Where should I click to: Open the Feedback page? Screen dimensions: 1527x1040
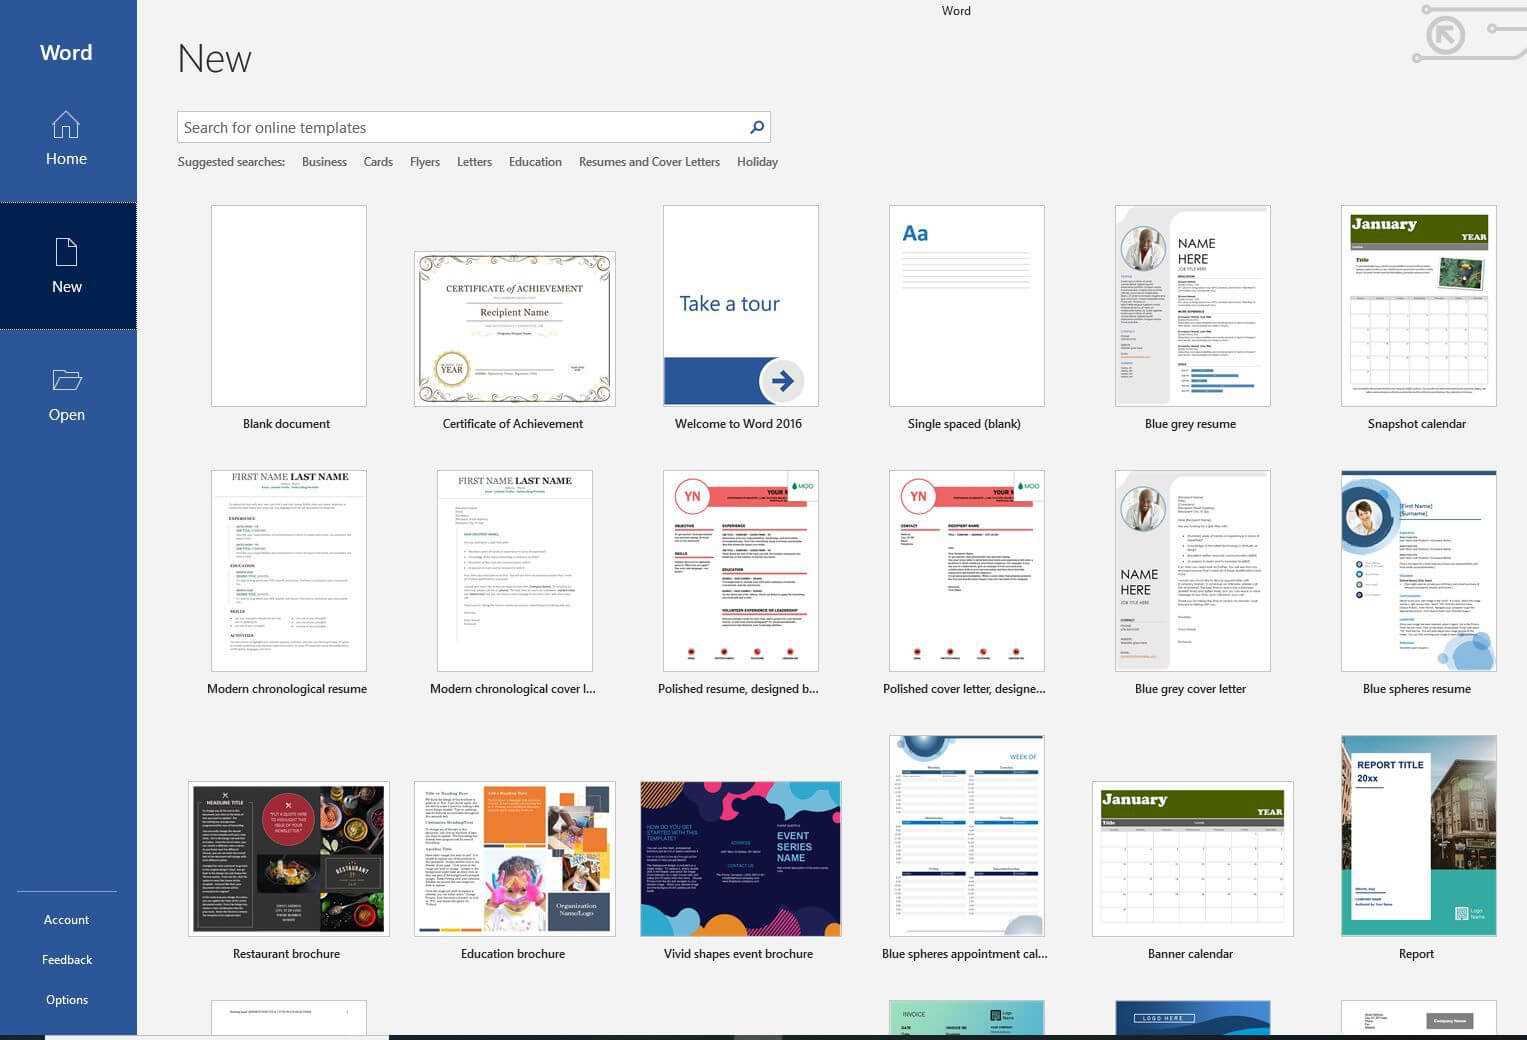[66, 960]
